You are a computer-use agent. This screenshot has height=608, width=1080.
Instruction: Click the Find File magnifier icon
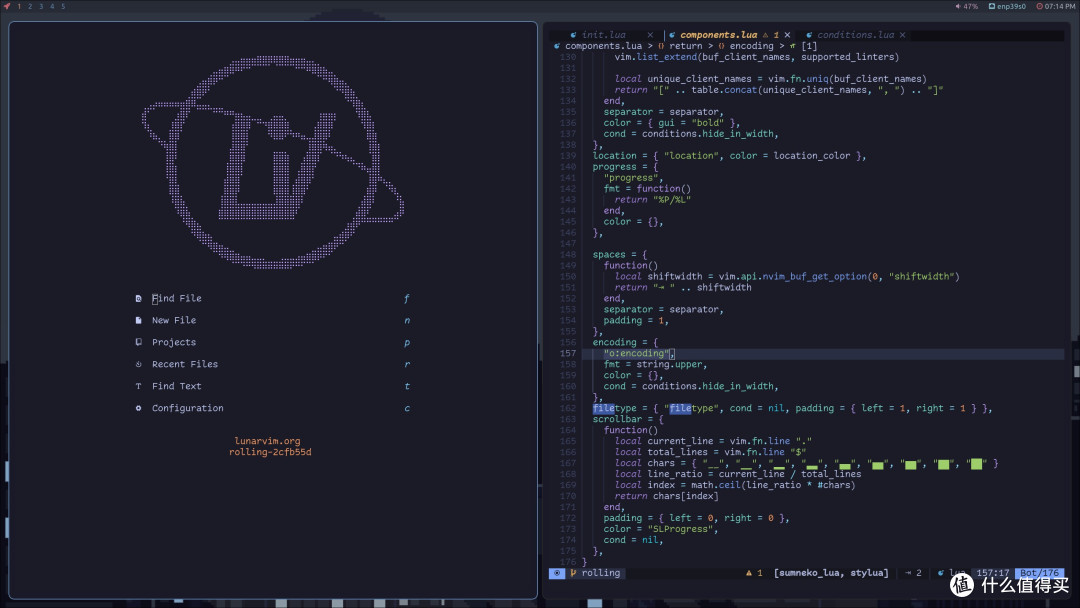(138, 298)
